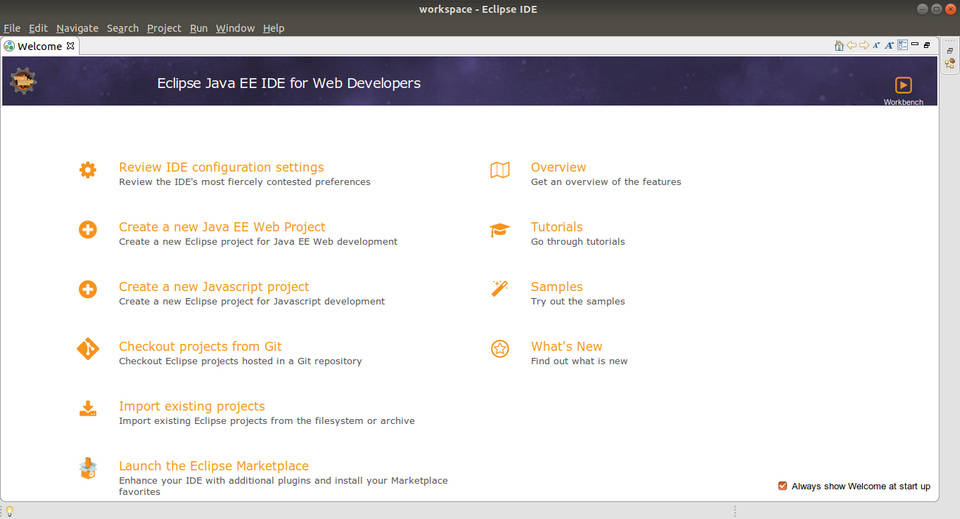Launch the Eclipse Marketplace link
The width and height of the screenshot is (960, 519).
tap(213, 466)
